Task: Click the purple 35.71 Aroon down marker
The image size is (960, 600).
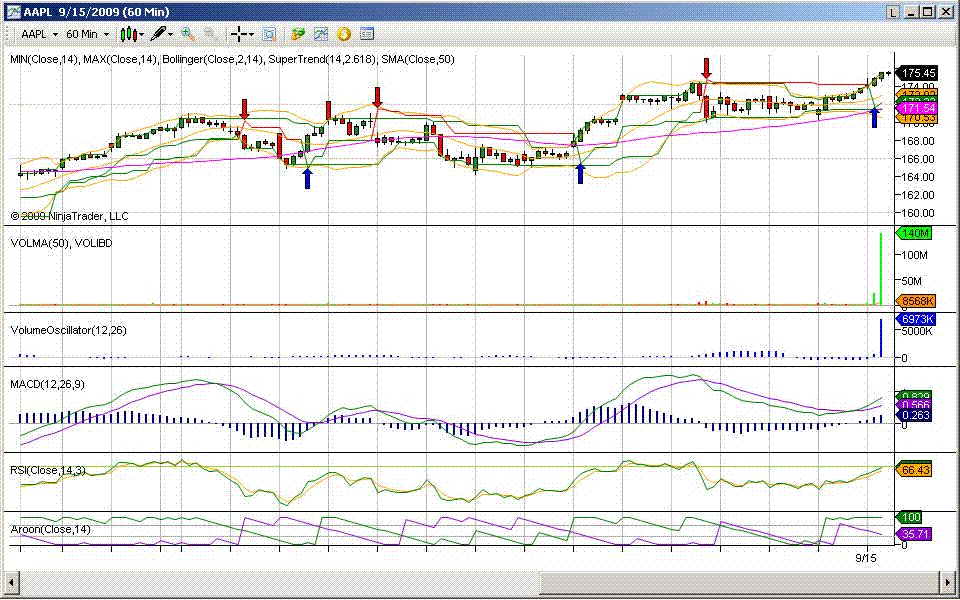Action: click(x=913, y=534)
